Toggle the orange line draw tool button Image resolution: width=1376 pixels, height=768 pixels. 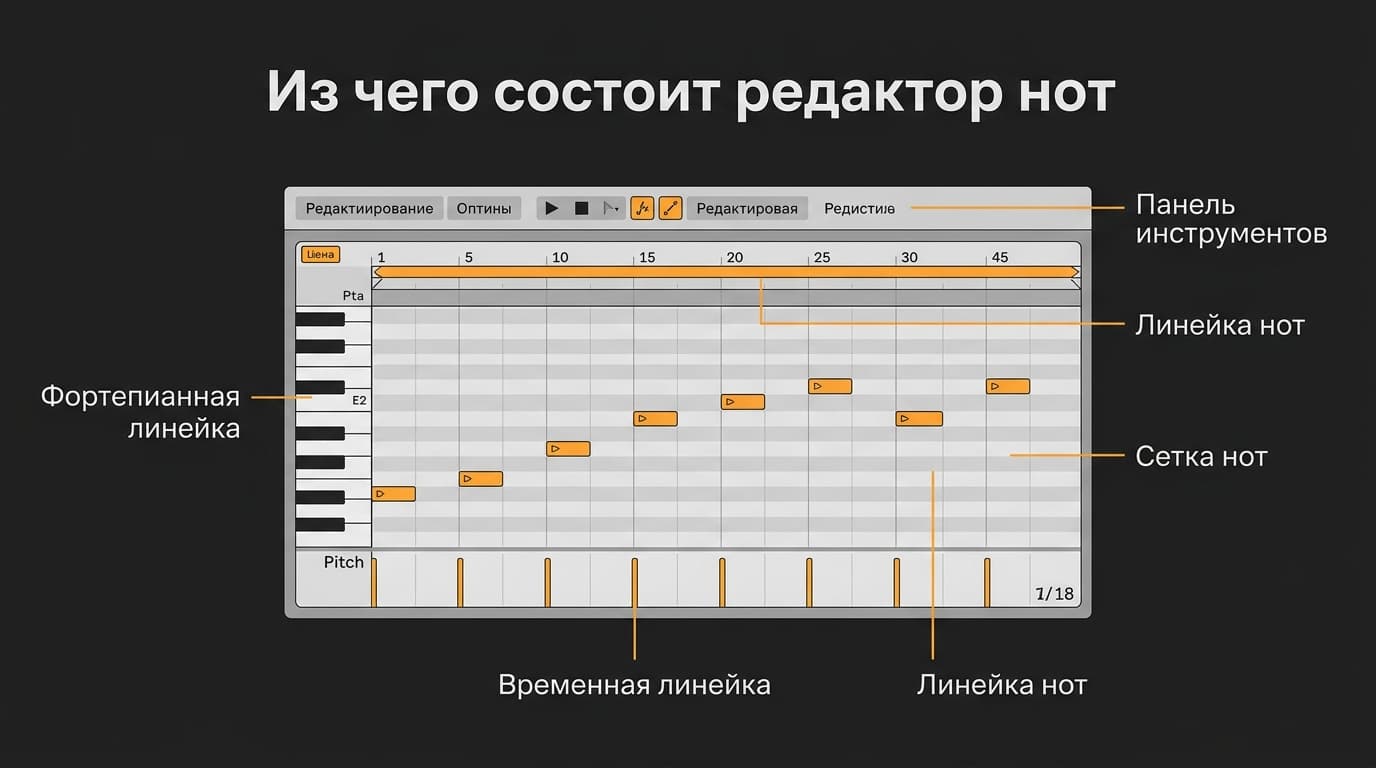click(x=671, y=208)
